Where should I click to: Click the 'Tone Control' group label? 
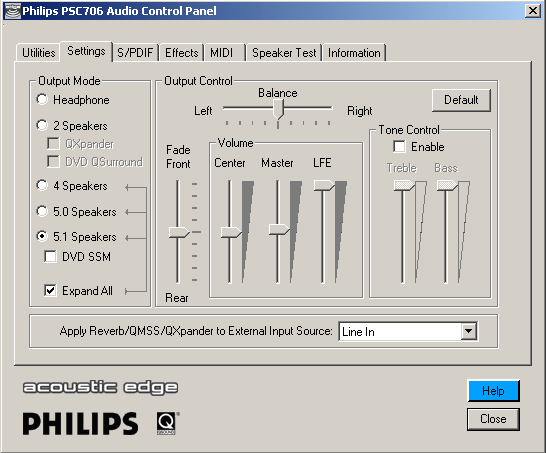[409, 130]
